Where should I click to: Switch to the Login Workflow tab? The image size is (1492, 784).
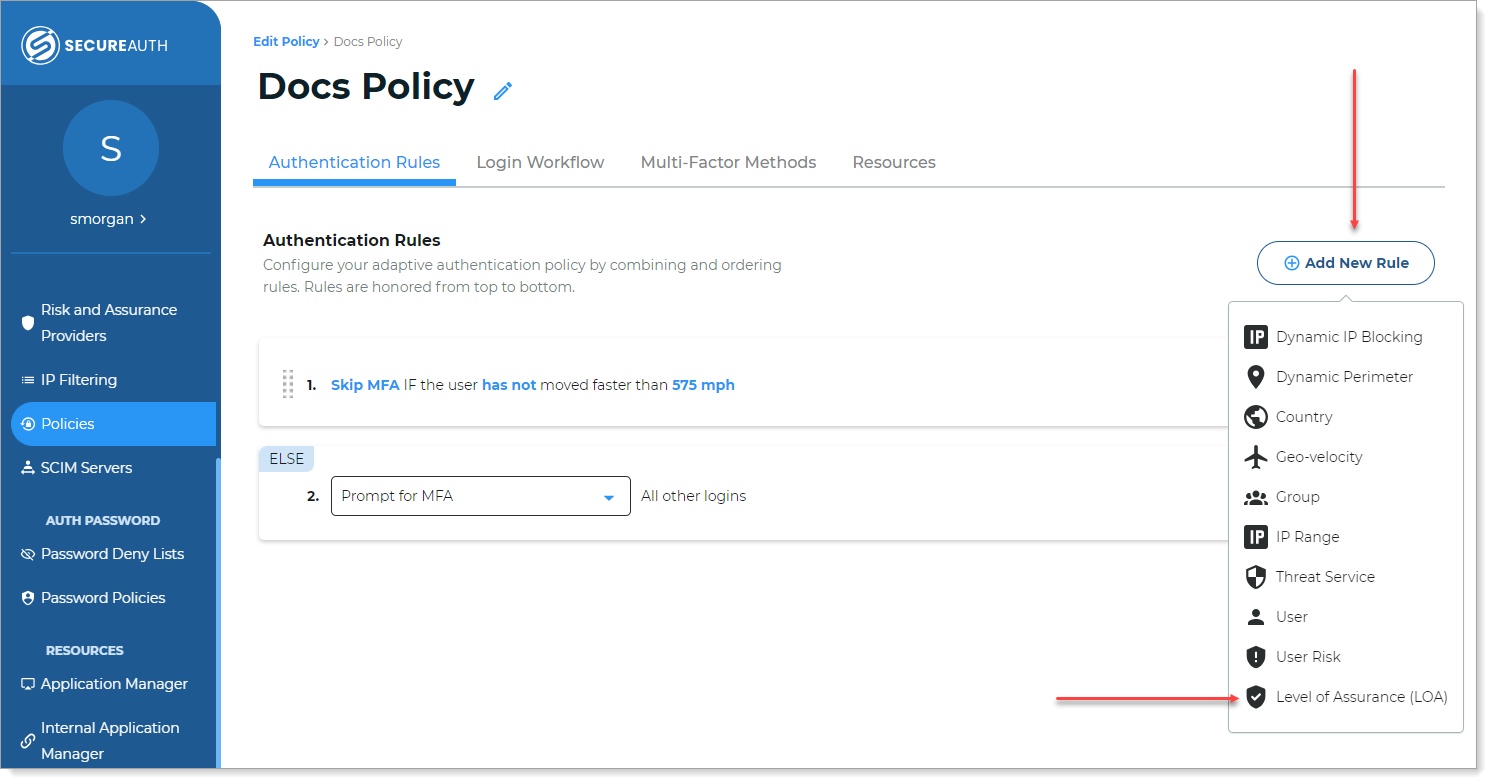click(540, 162)
